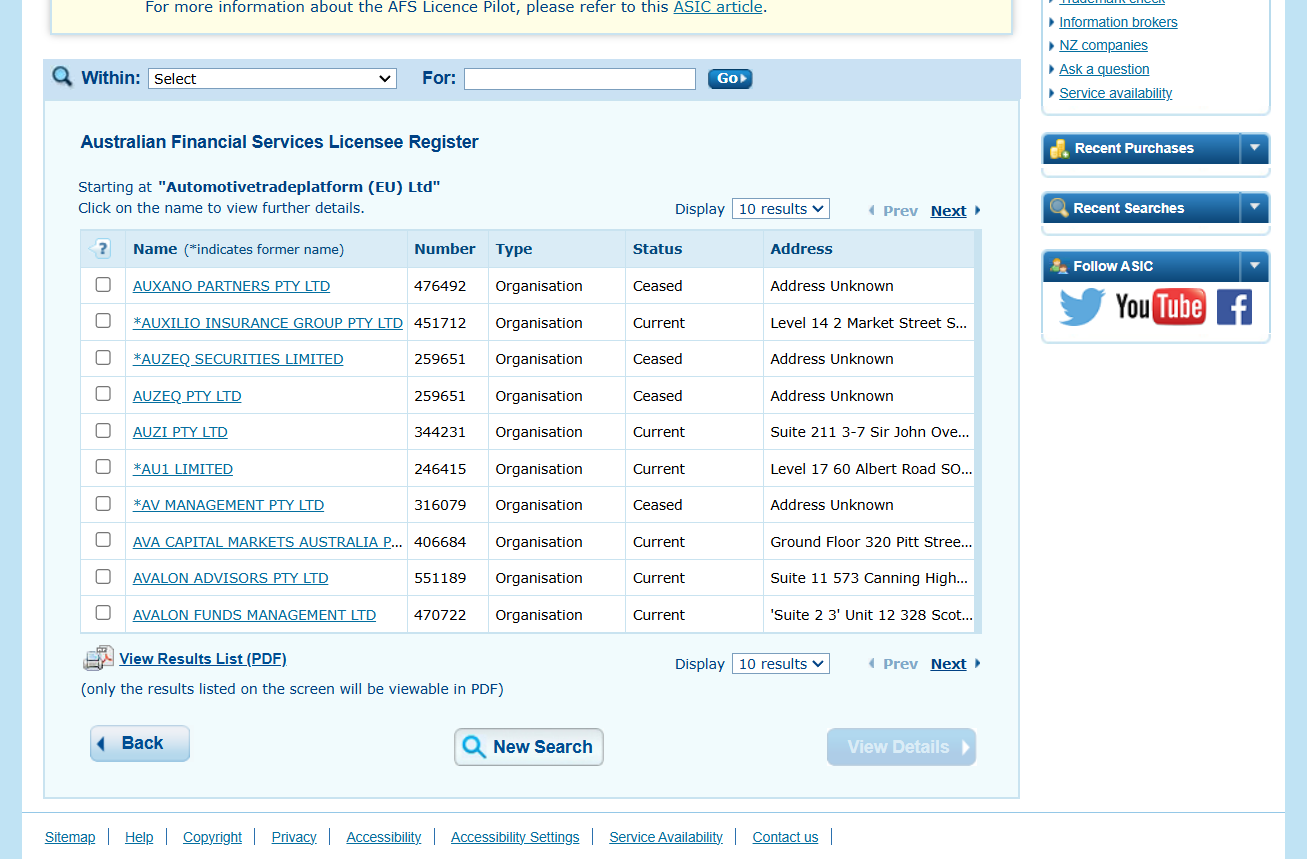Open AUXILIO INSURANCE GROUP PTY LTD details
The image size is (1307, 859).
[268, 323]
